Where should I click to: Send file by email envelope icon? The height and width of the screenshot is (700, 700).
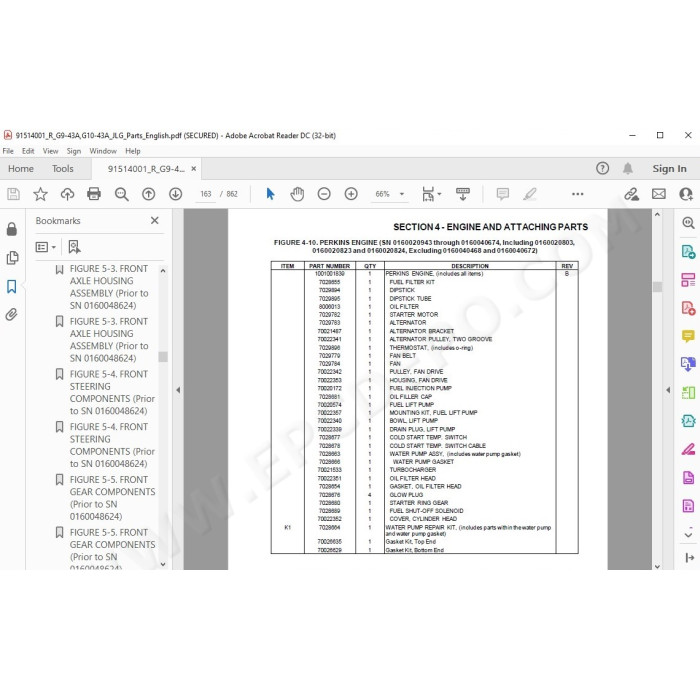click(x=658, y=194)
